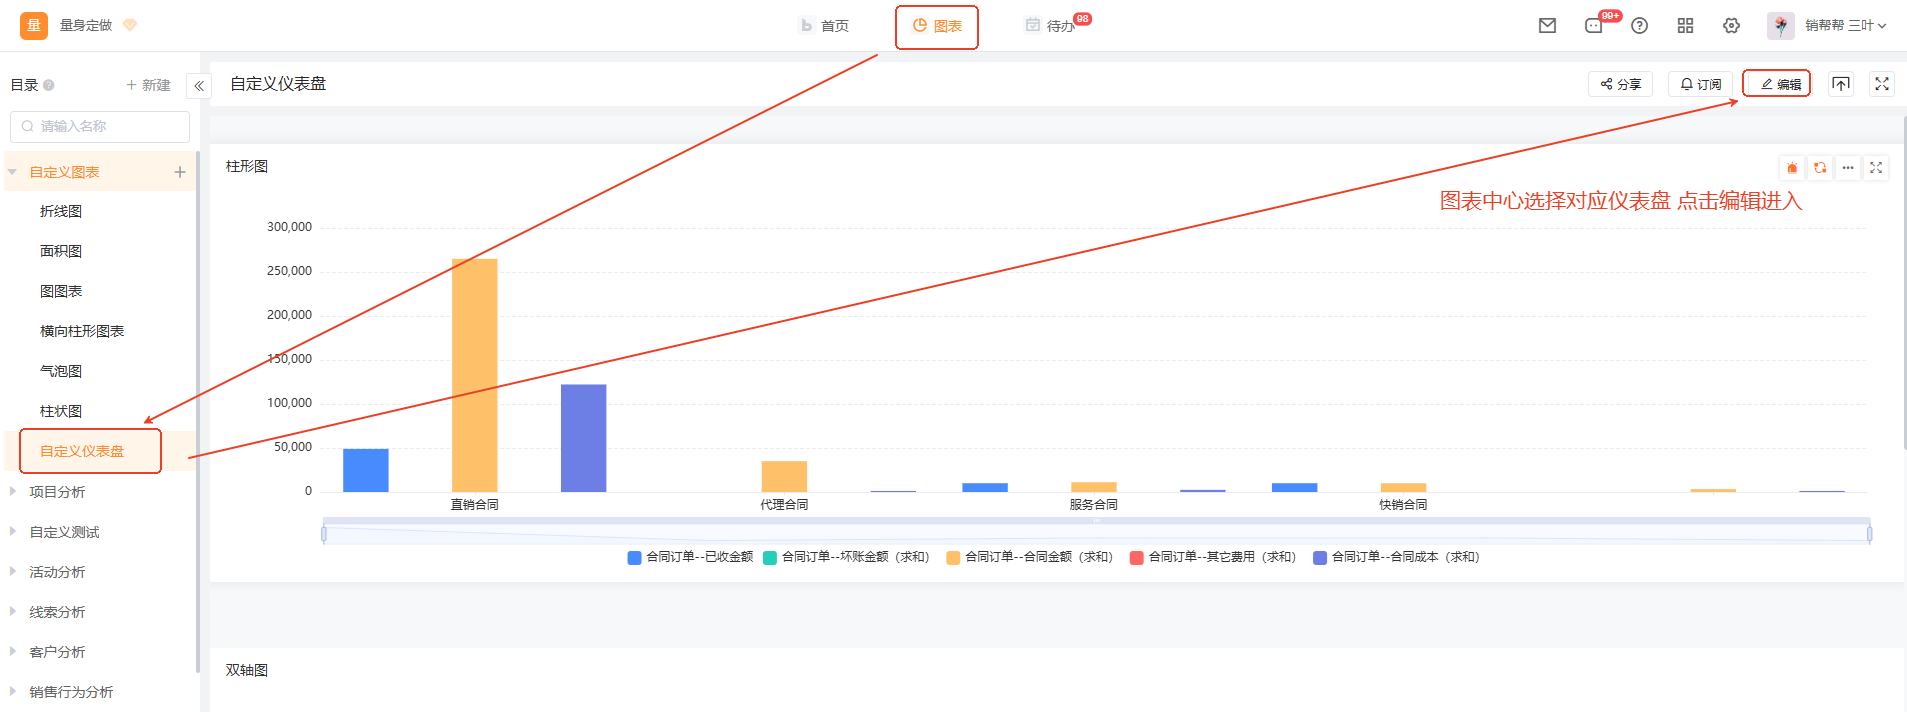
Task: Open the mail inbox icon
Action: [x=1547, y=26]
